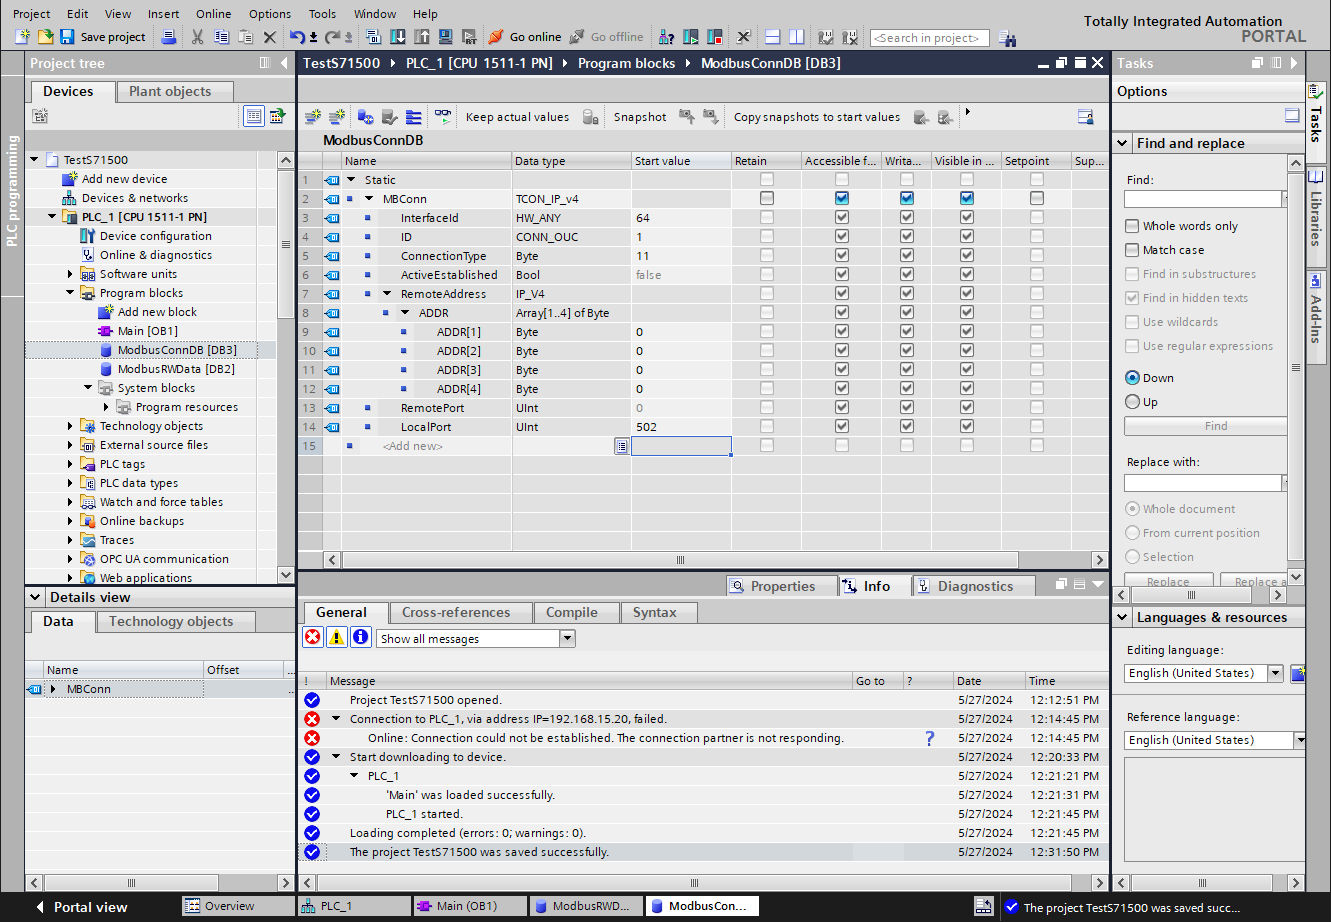
Task: Click the Expand all modes list icon
Action: point(413,117)
